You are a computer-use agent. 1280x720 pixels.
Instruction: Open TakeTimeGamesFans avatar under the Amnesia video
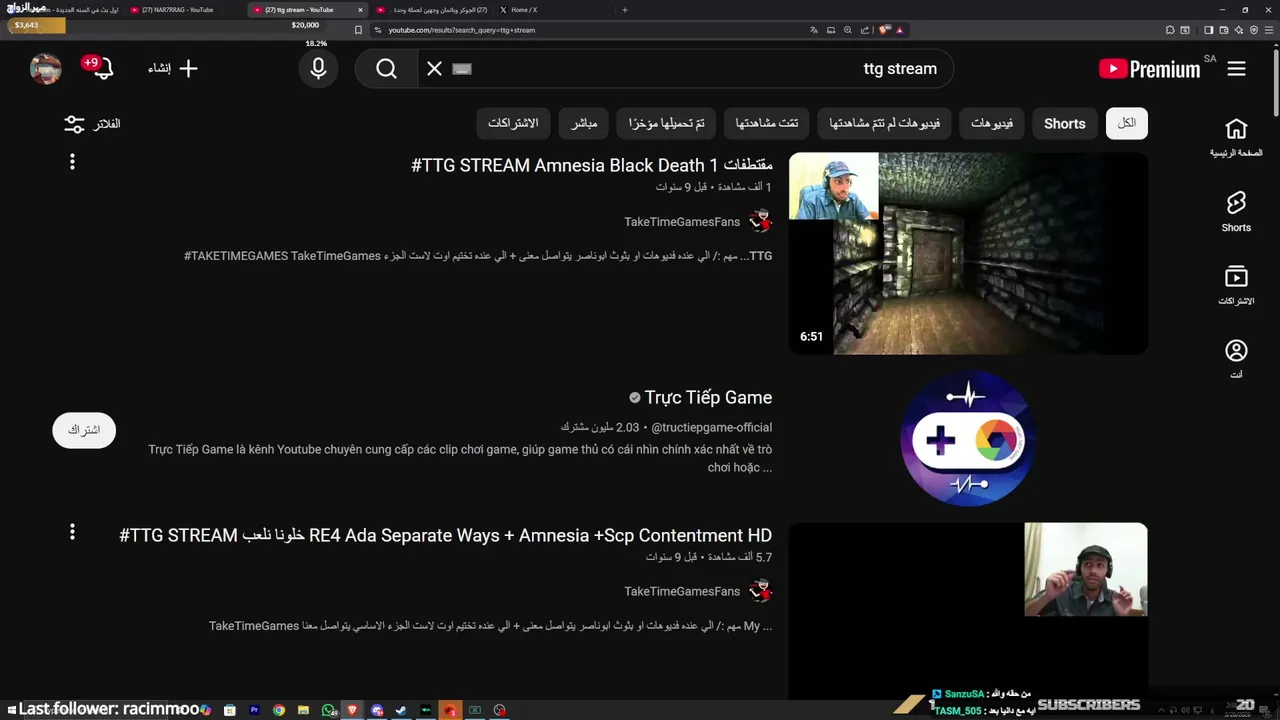click(761, 221)
